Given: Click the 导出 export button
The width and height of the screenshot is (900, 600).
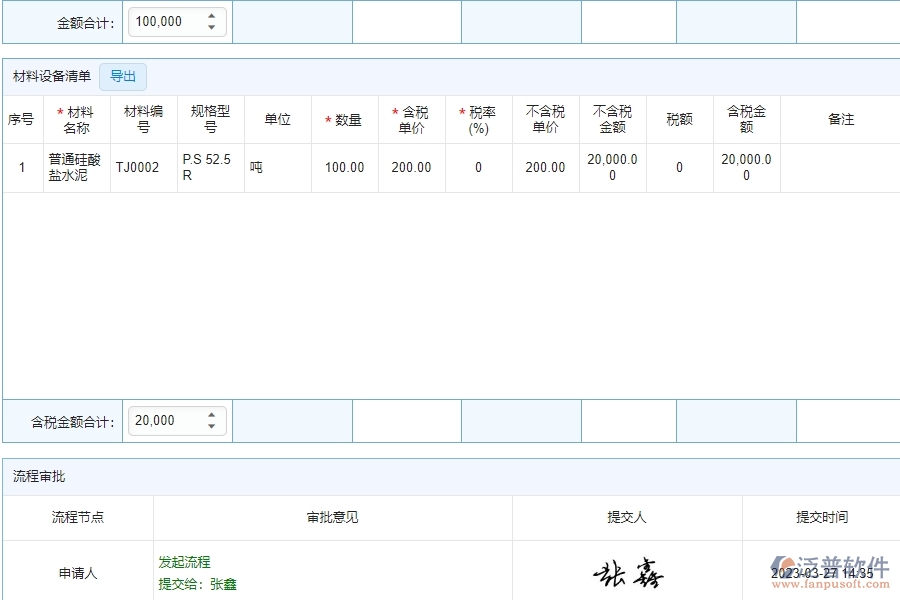Looking at the screenshot, I should tap(123, 76).
